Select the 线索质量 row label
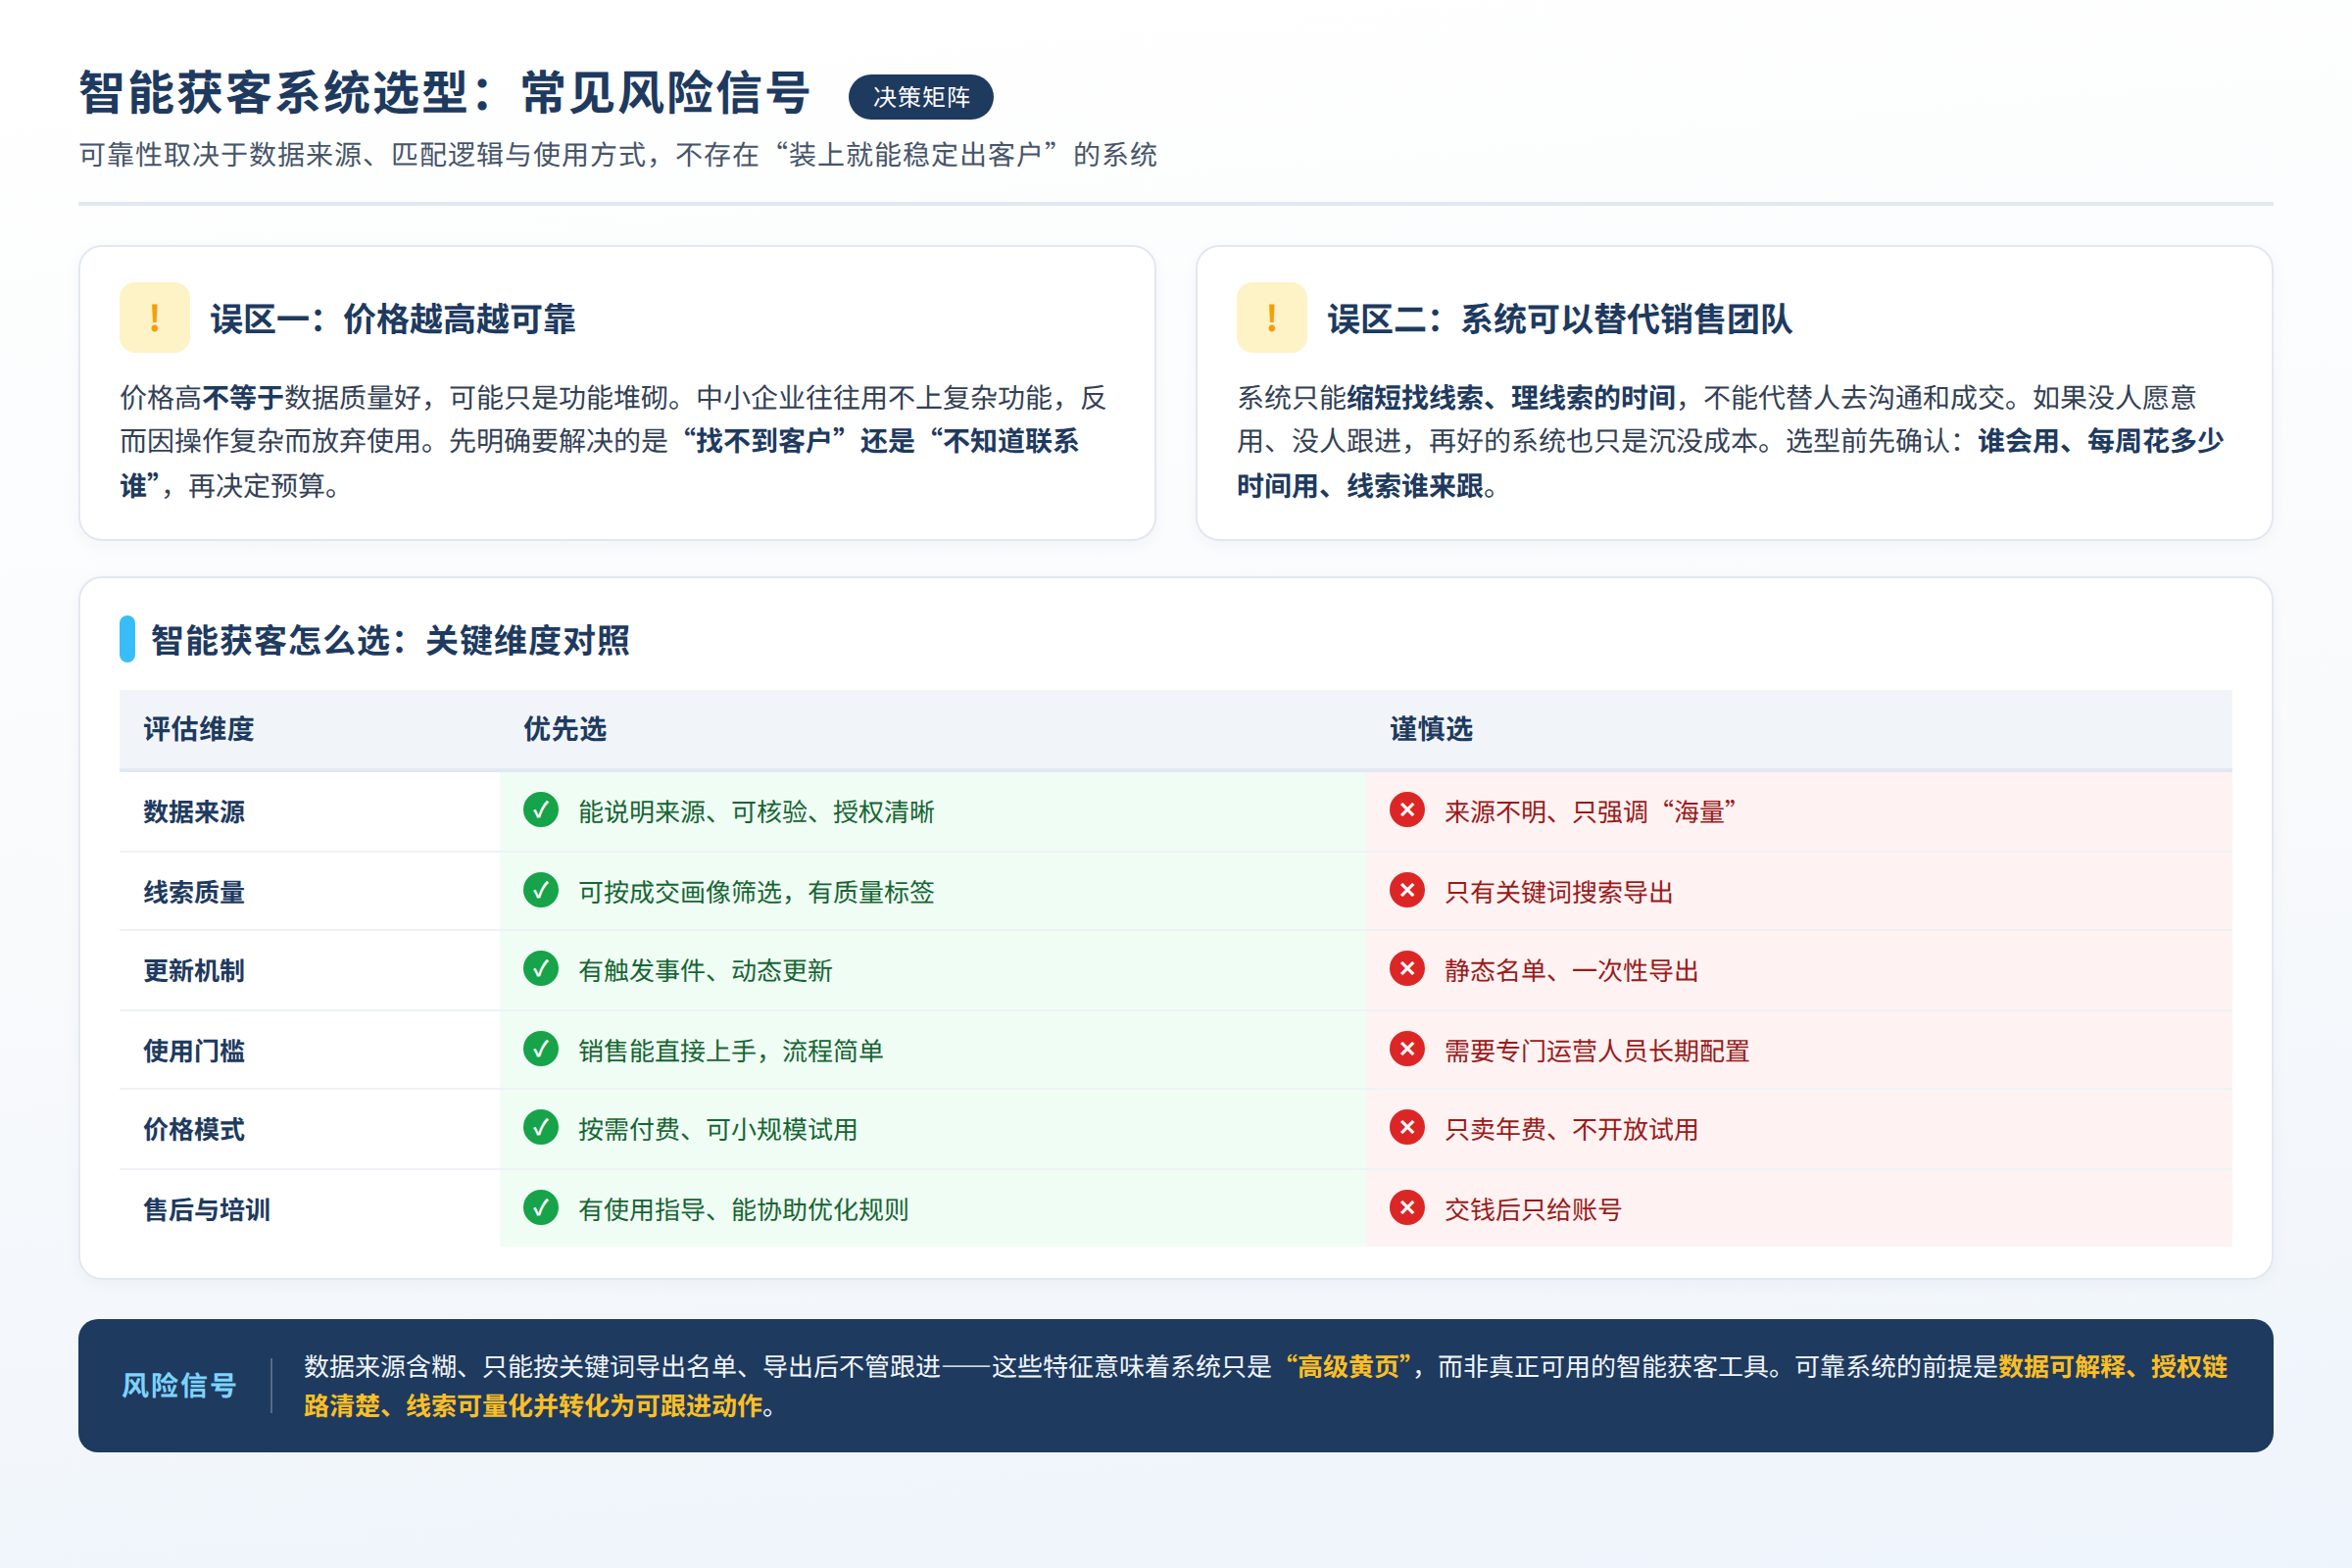Viewport: 2352px width, 1568px height. [194, 892]
